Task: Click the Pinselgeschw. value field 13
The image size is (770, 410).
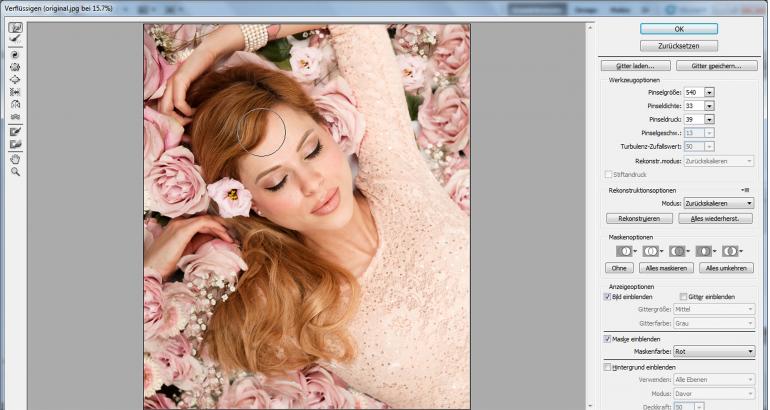Action: coord(694,133)
